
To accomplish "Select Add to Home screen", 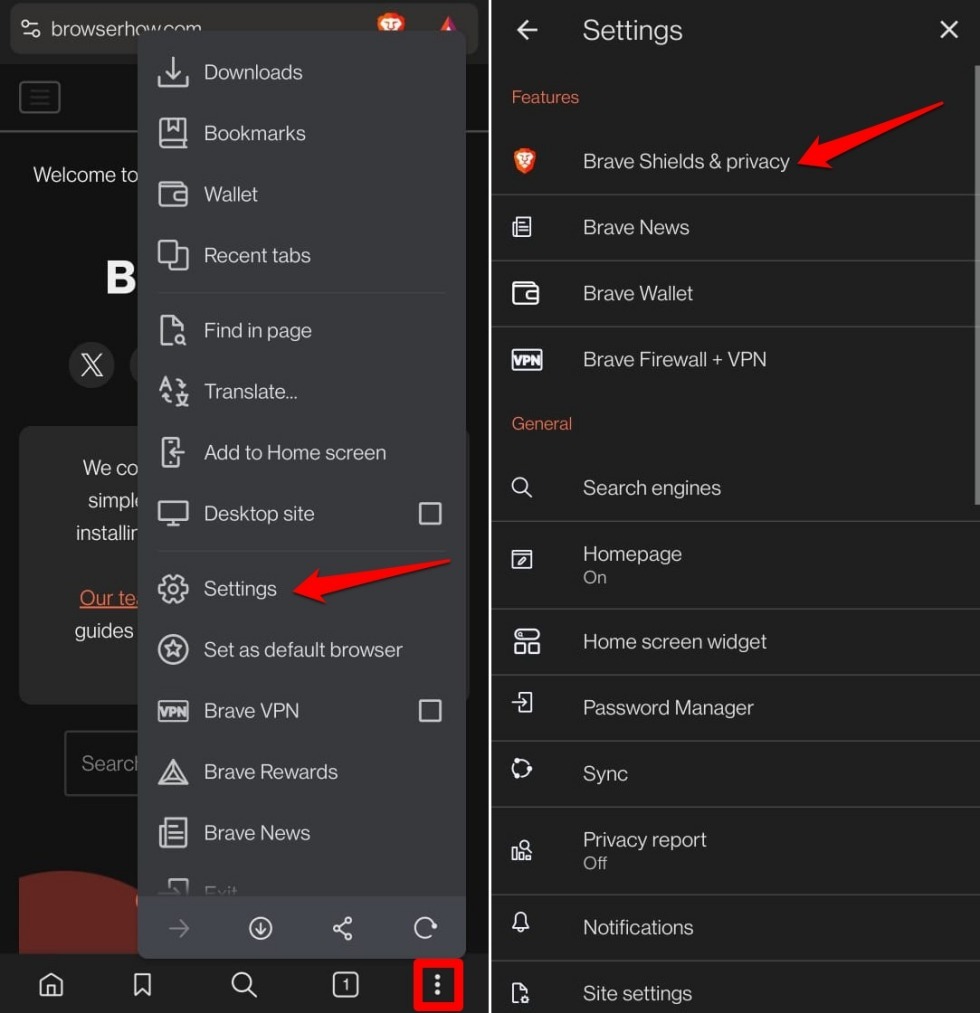I will (x=301, y=452).
